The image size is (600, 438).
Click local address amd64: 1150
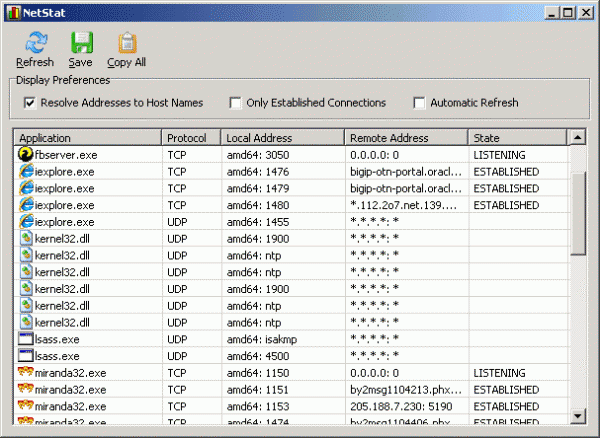[x=258, y=373]
